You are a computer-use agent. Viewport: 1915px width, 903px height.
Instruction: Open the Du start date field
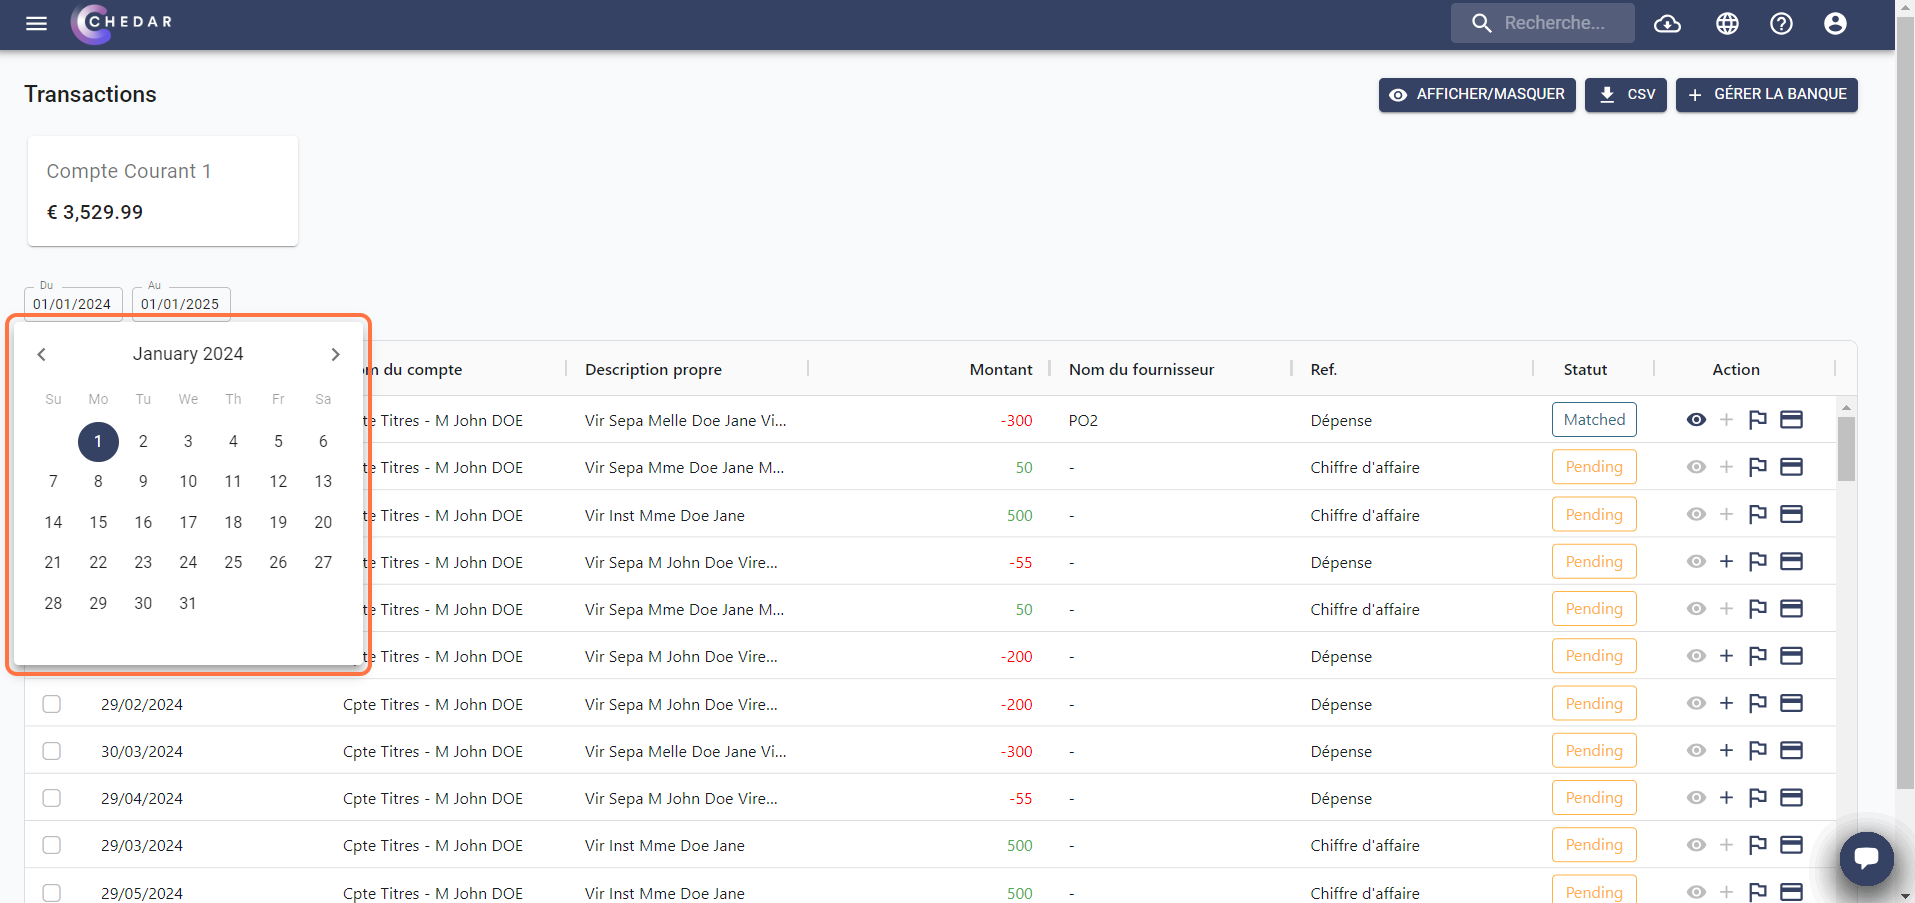click(73, 304)
